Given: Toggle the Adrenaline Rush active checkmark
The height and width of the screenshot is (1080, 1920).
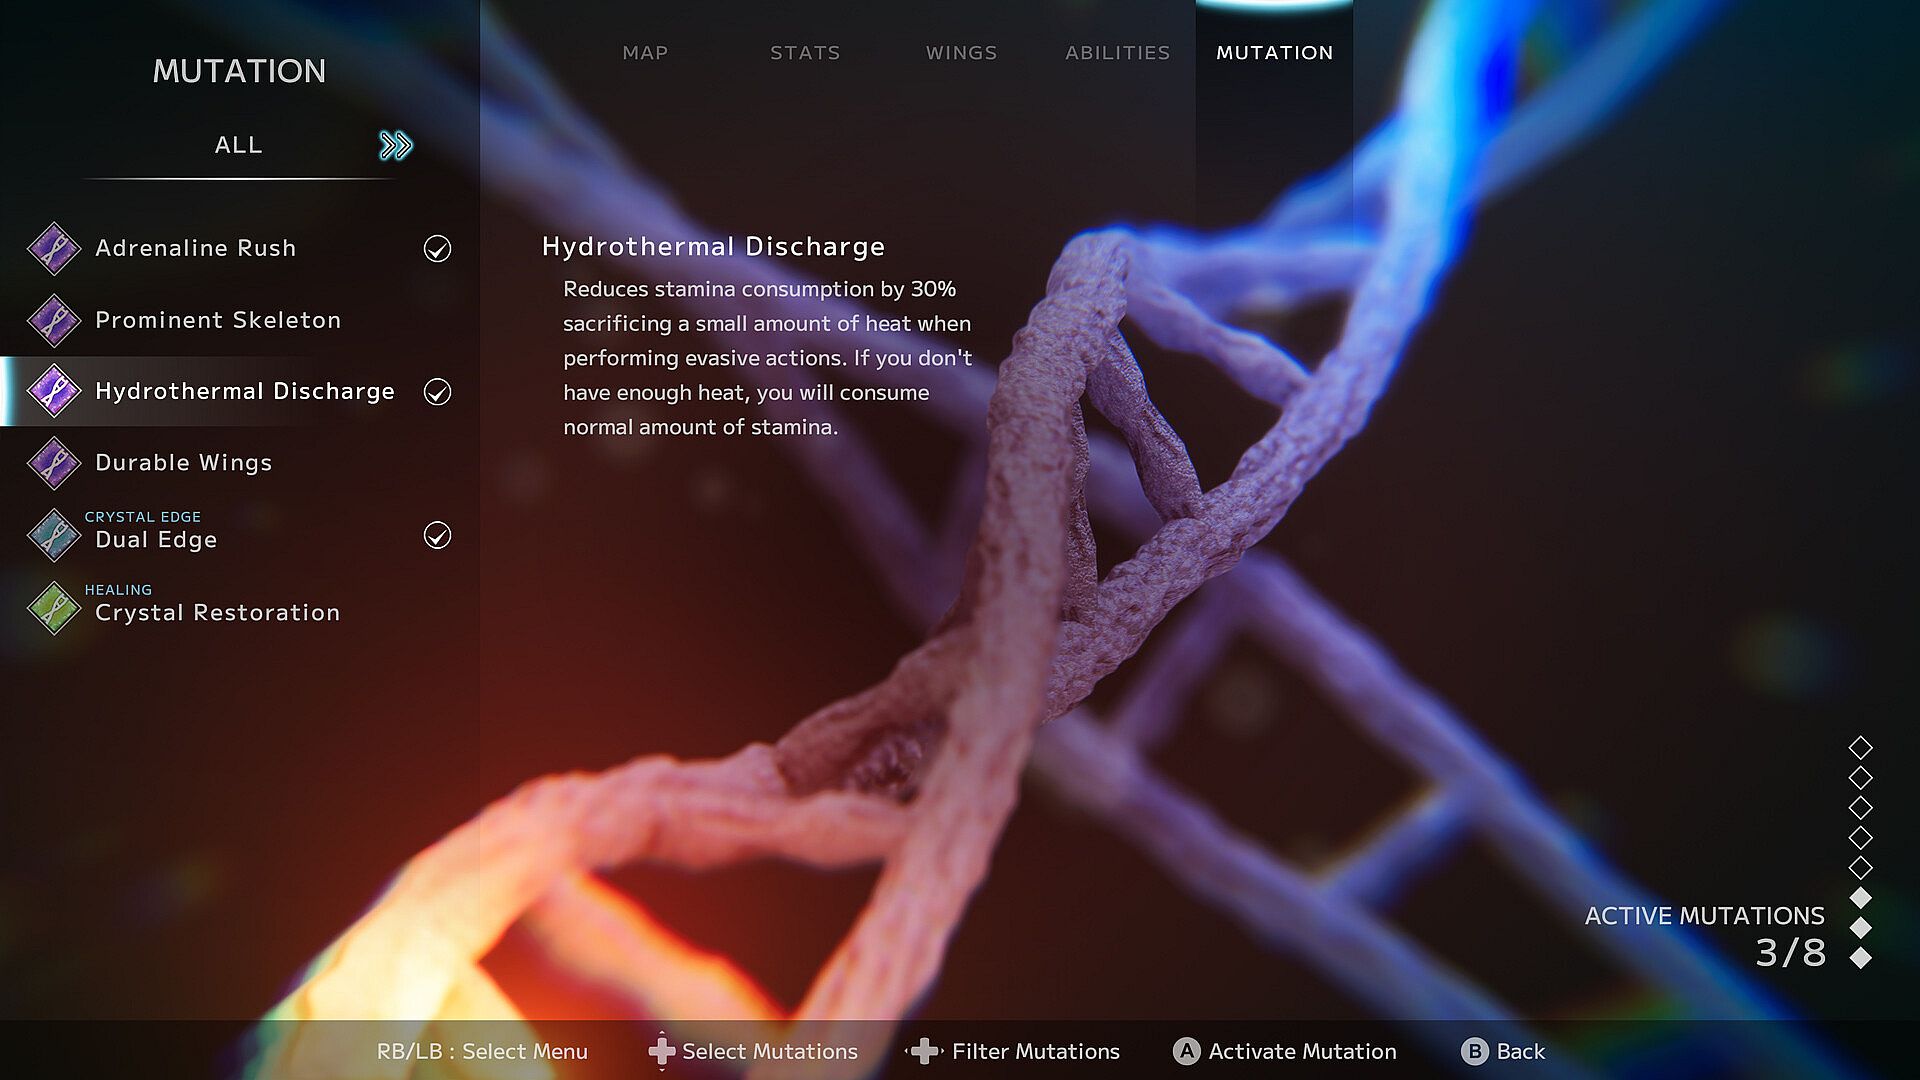Looking at the screenshot, I should click(x=437, y=248).
